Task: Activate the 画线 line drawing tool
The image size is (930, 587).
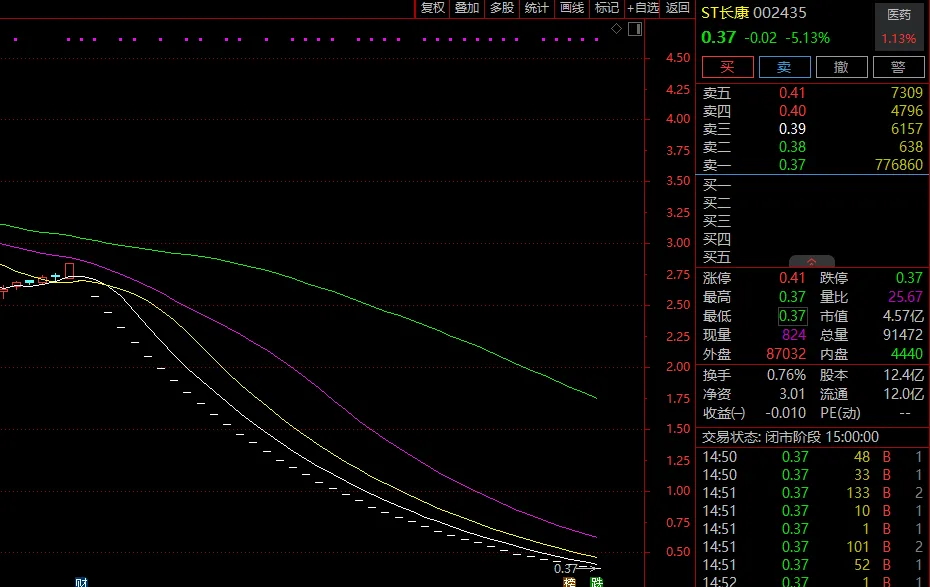Action: (x=572, y=8)
